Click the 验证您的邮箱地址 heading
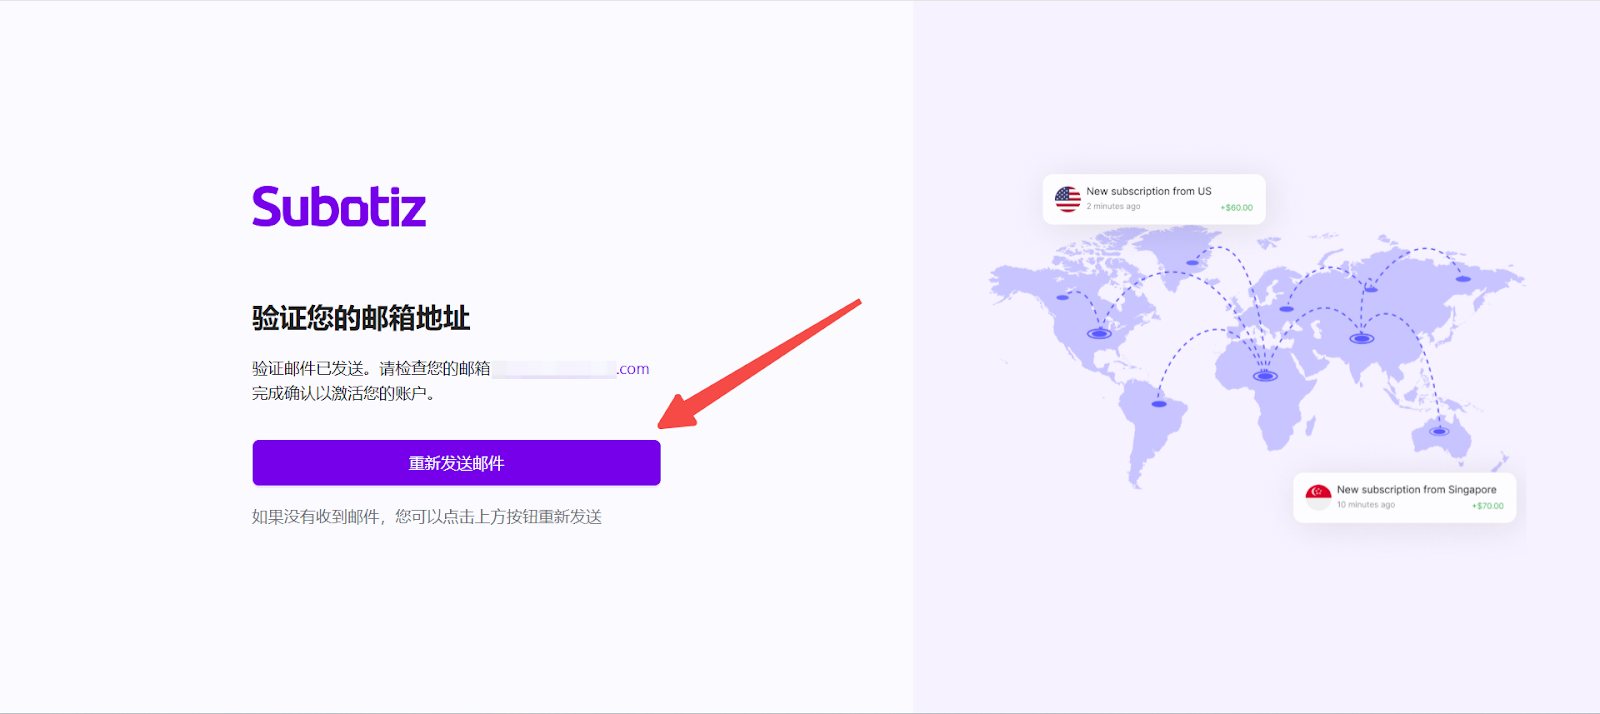This screenshot has height=714, width=1600. click(x=361, y=318)
